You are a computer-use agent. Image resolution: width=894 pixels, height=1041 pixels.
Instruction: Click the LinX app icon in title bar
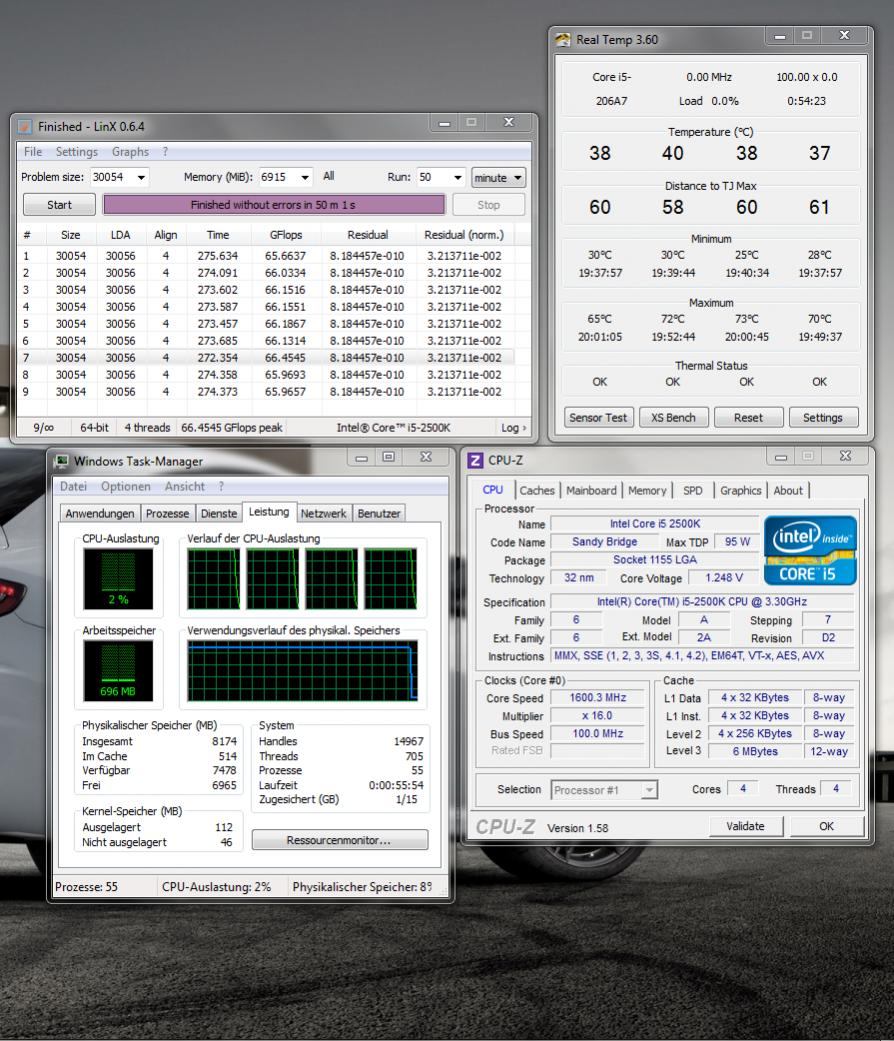tap(25, 126)
